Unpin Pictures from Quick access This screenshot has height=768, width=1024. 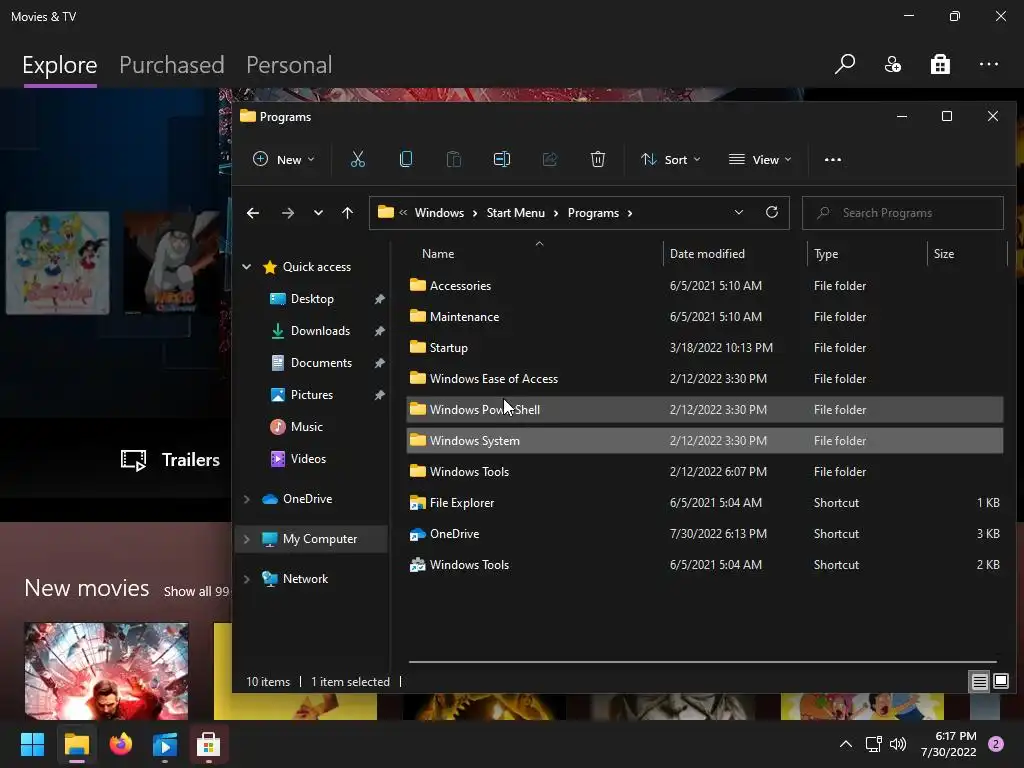coord(379,395)
